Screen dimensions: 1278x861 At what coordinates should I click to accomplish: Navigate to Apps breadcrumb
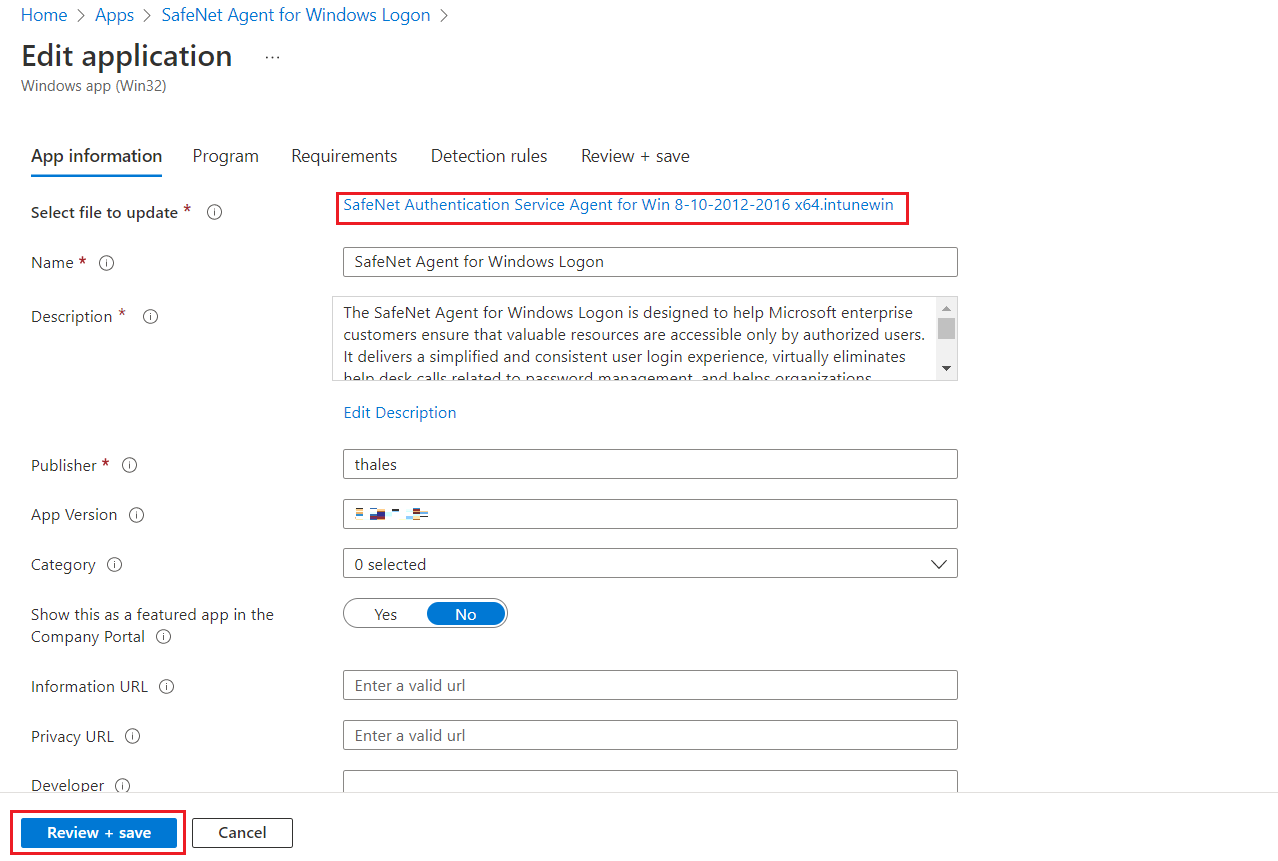[115, 15]
